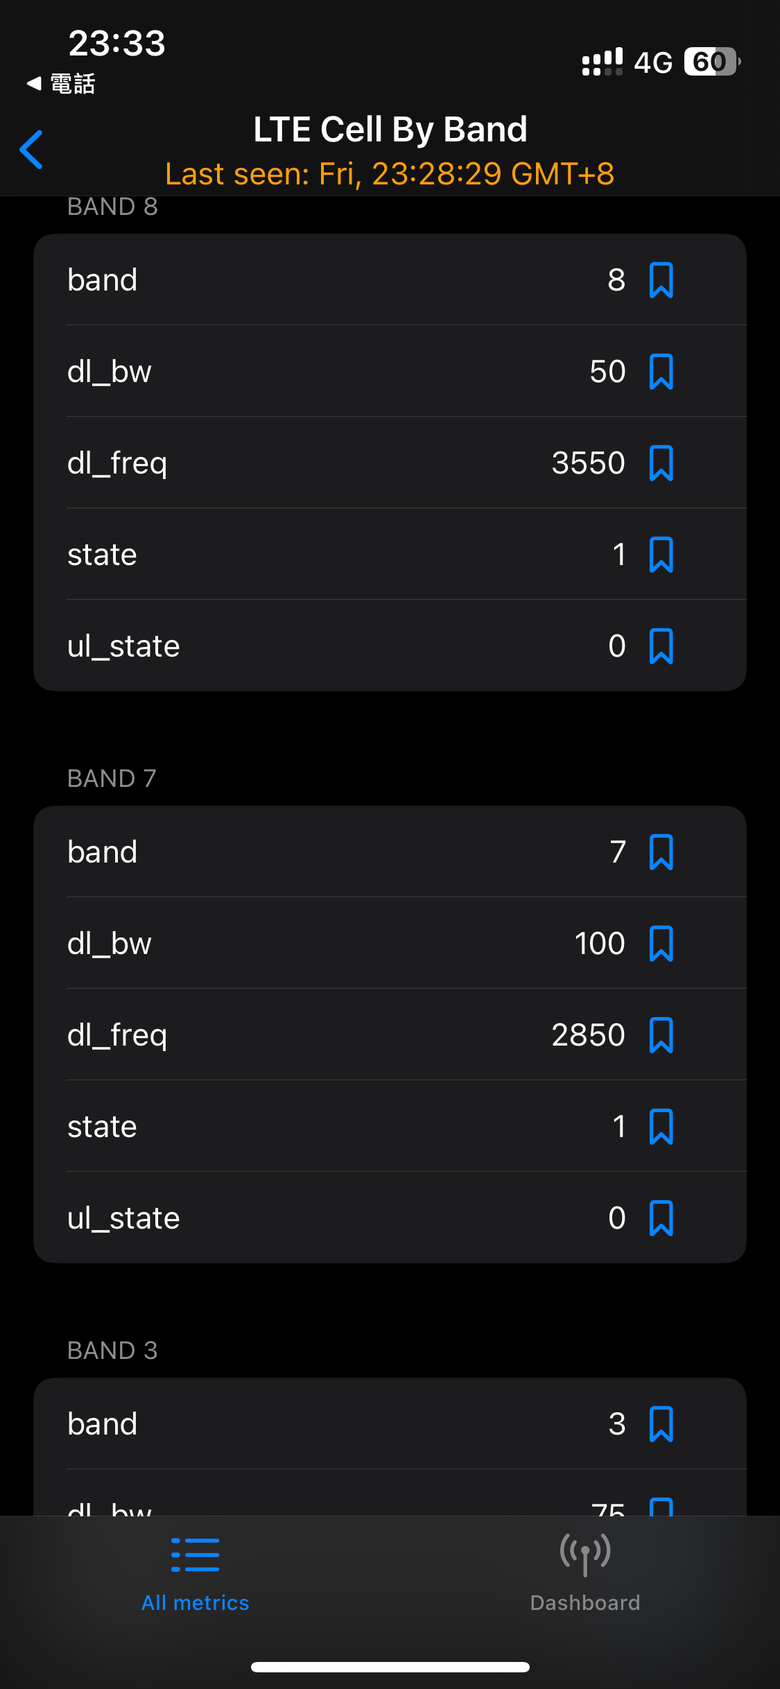Bookmark the Band 3 band metric
Viewport: 780px width, 1689px height.
[x=661, y=1424]
